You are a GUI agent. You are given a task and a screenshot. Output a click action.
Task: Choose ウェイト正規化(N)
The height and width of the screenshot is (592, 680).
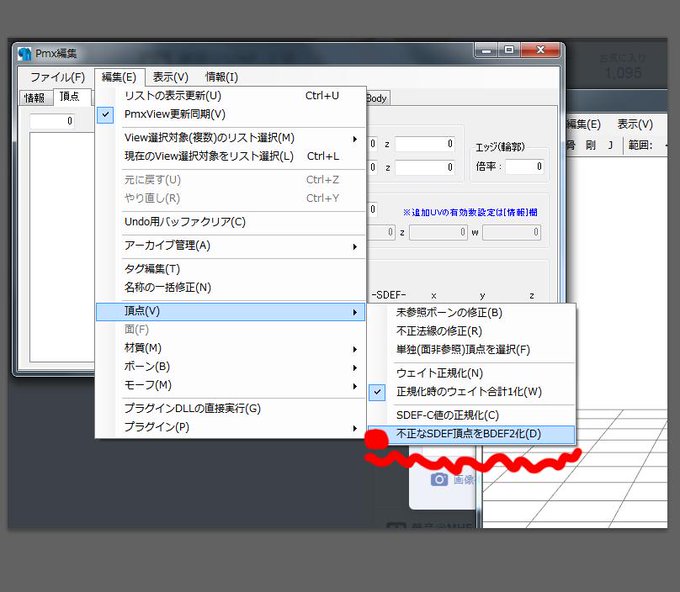[x=472, y=373]
